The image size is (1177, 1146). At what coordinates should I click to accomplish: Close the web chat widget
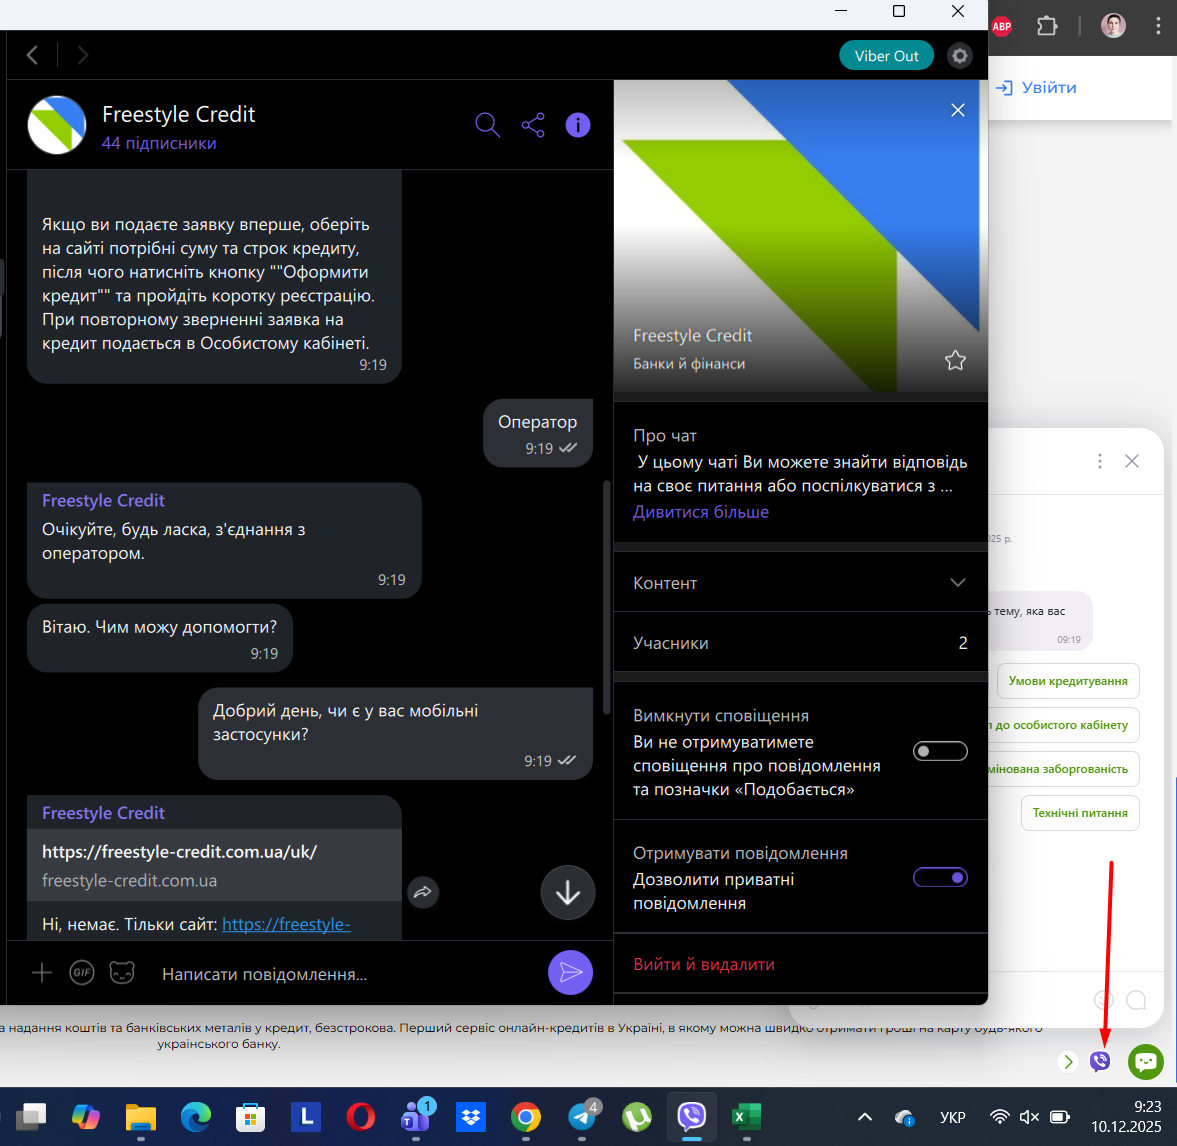click(1132, 461)
